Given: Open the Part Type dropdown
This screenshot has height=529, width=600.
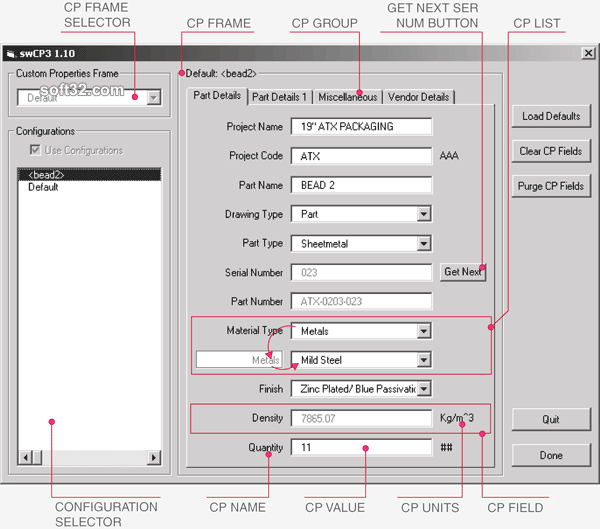Looking at the screenshot, I should 423,243.
